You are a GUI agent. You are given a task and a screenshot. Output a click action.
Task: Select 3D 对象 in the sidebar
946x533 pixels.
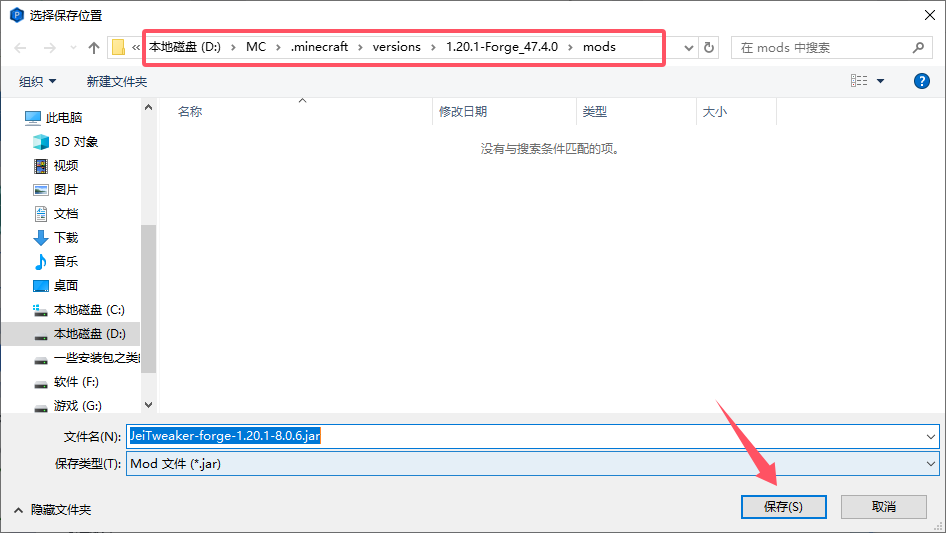(75, 142)
